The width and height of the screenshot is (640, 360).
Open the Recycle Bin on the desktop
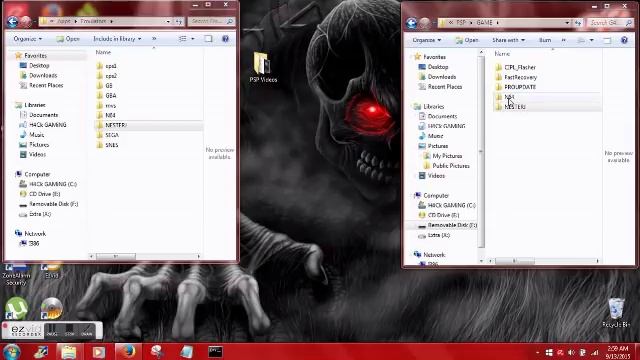click(x=616, y=313)
